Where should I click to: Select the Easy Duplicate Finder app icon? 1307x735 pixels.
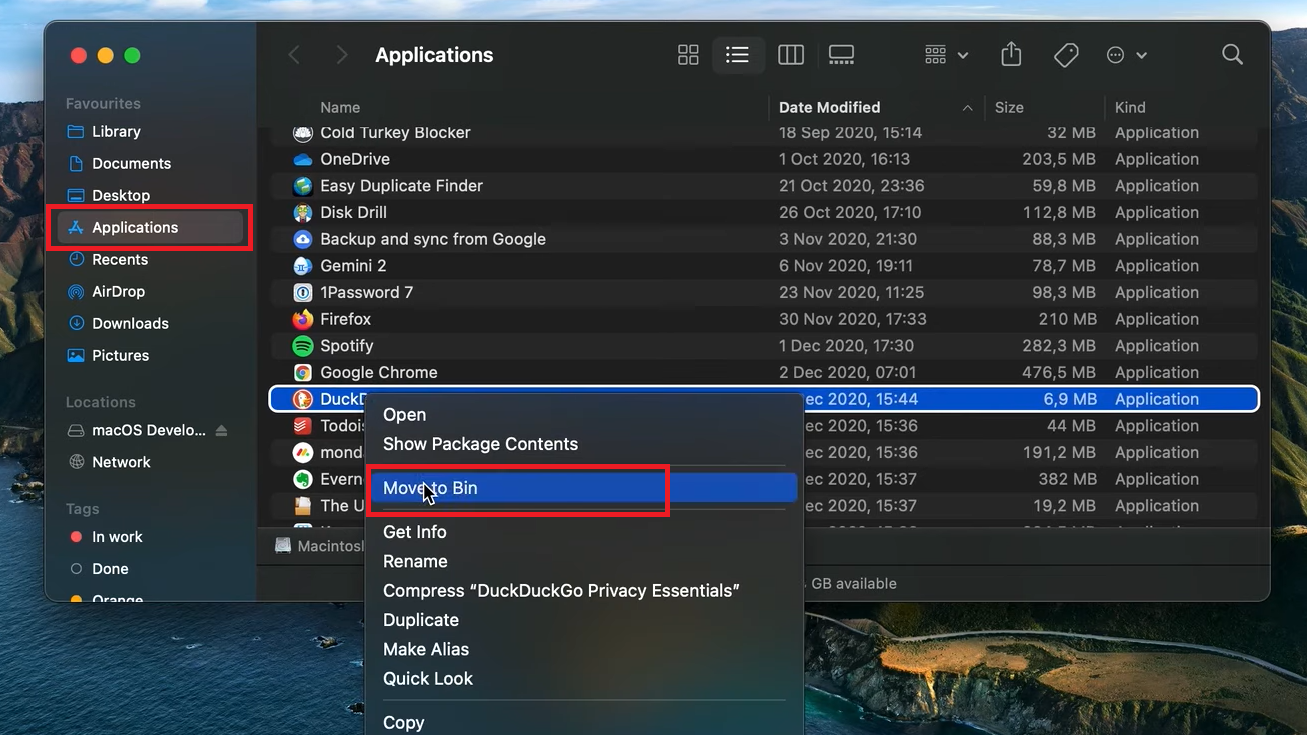click(303, 186)
